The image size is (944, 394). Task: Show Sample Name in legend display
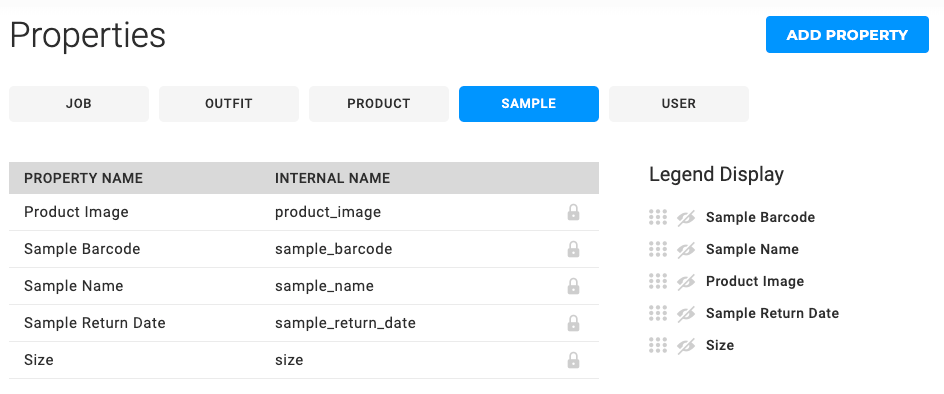pos(686,249)
